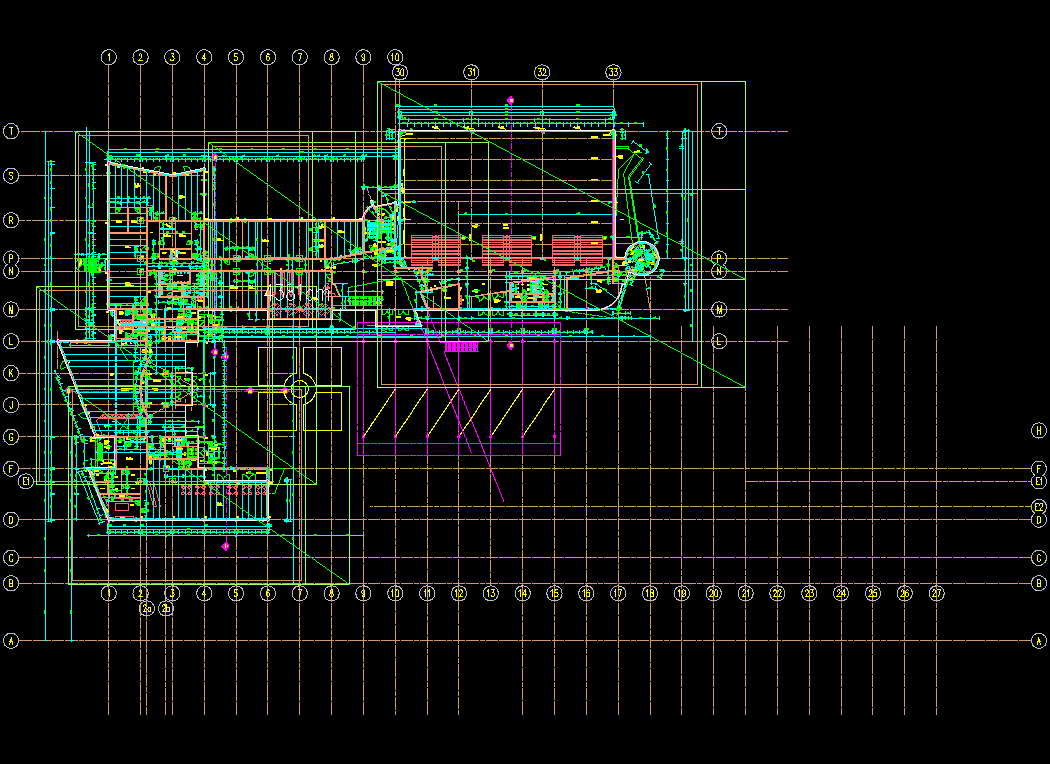Select the yellow circle between four squares
1050x764 pixels.
click(299, 390)
